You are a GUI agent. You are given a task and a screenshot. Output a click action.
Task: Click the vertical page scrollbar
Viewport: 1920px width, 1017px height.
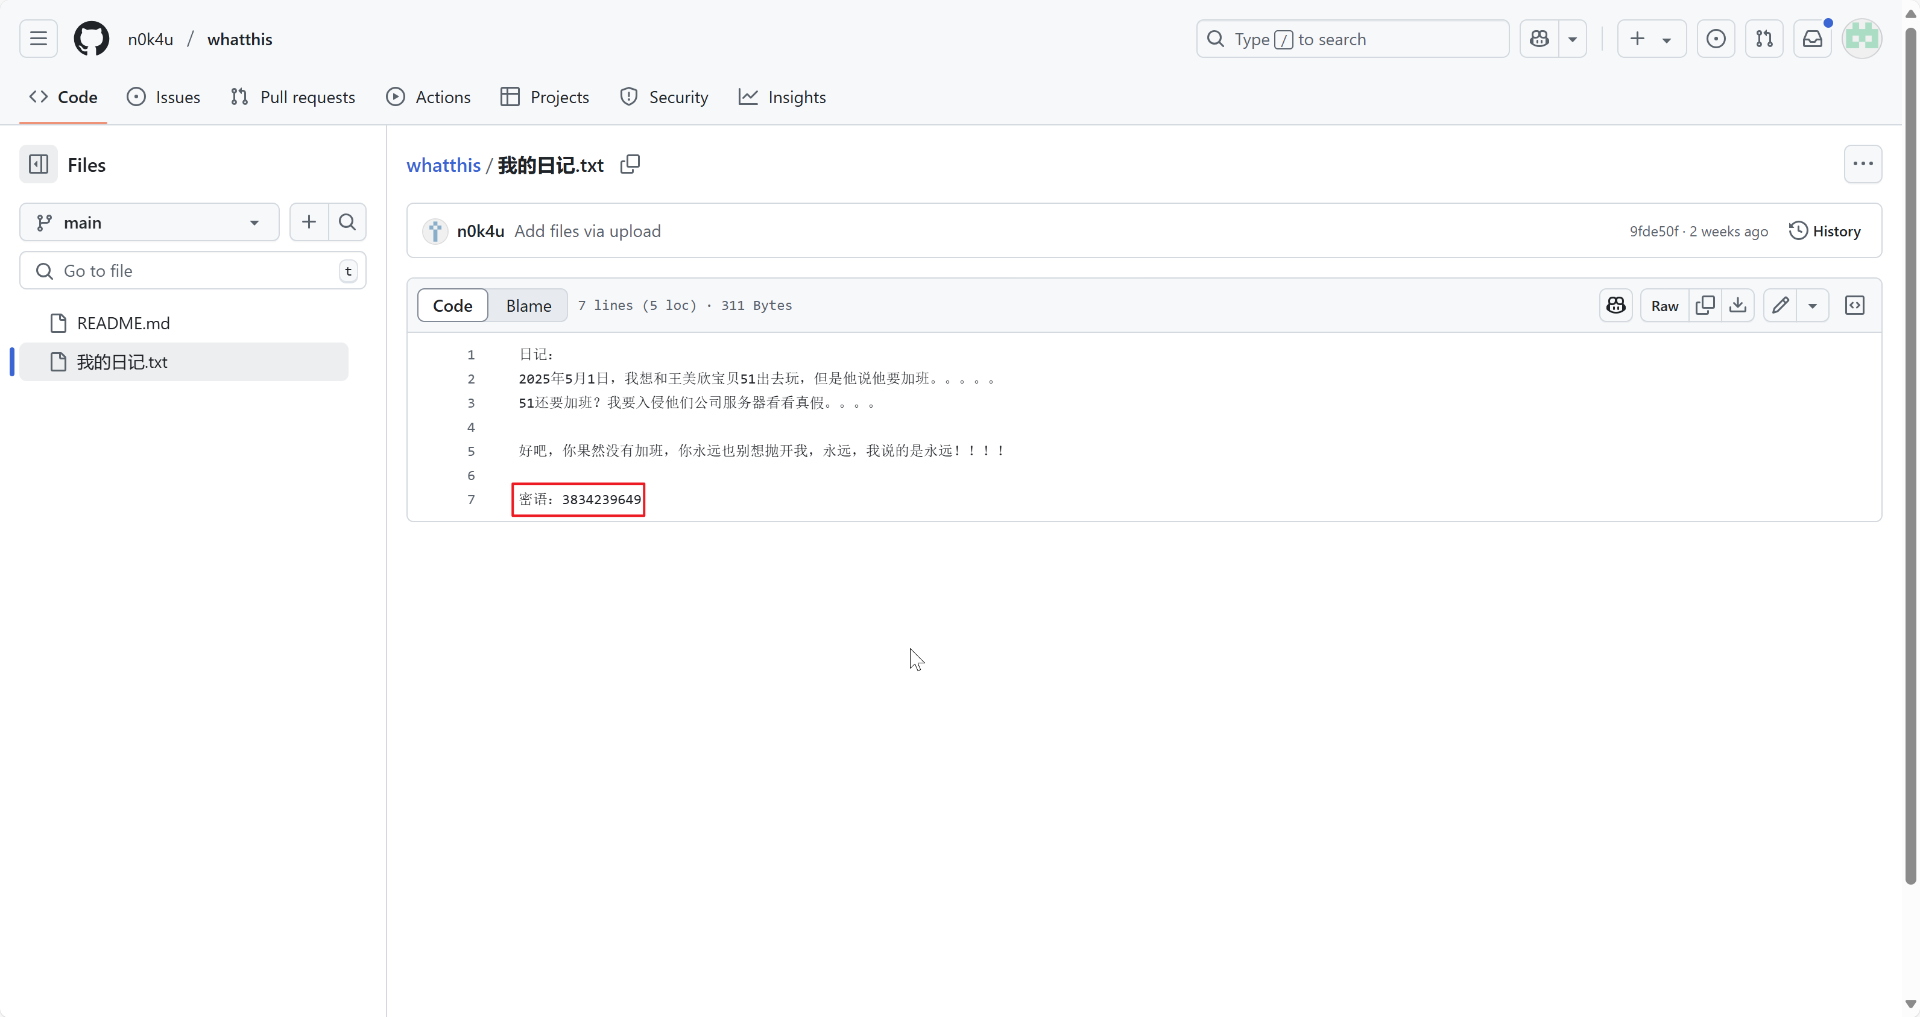[1911, 455]
